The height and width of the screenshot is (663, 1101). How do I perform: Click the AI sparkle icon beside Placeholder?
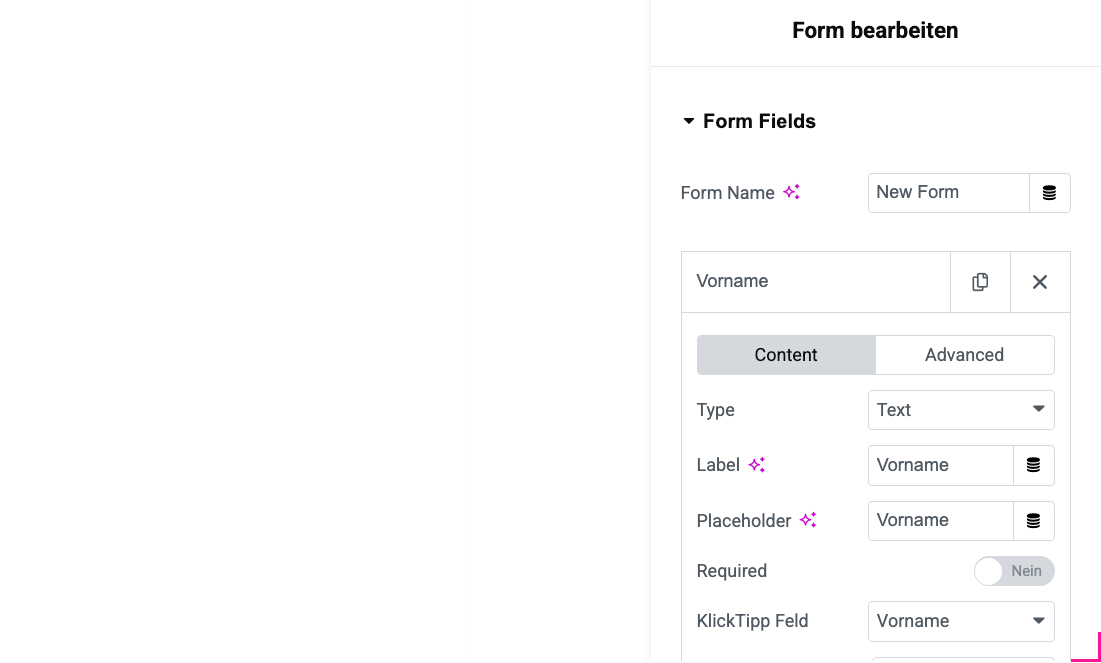pyautogui.click(x=808, y=520)
